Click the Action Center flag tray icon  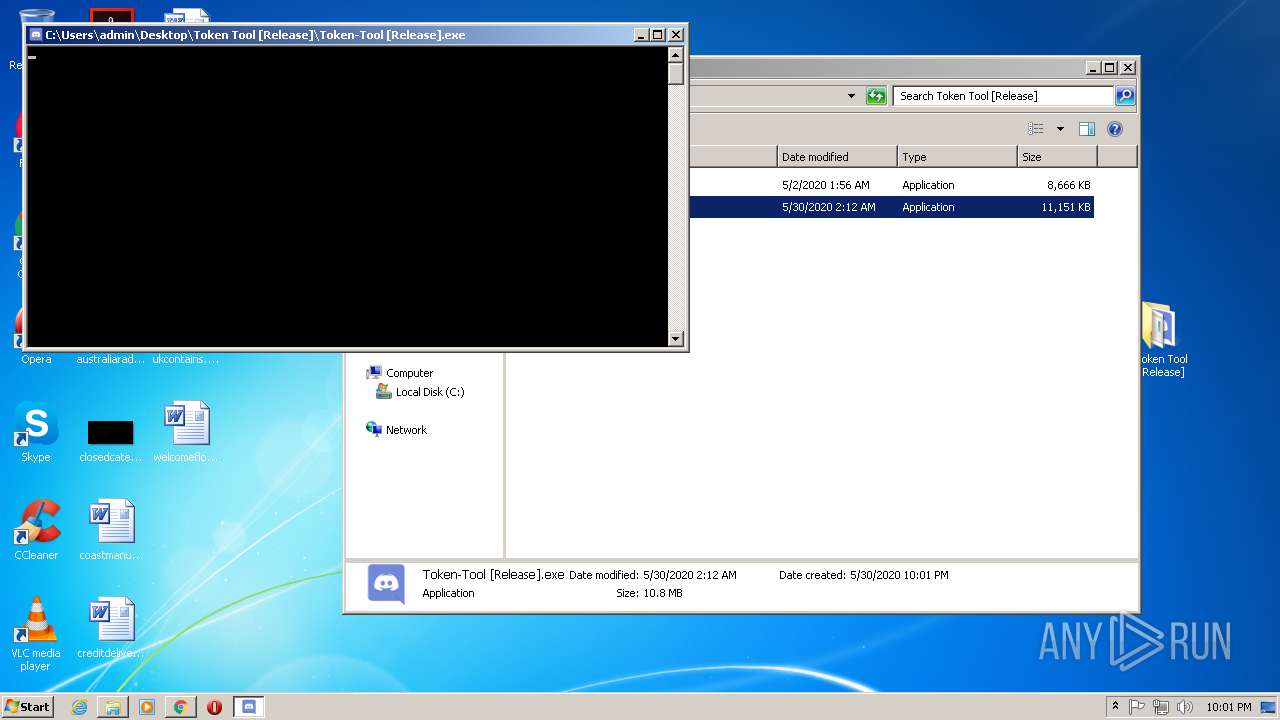[1137, 707]
